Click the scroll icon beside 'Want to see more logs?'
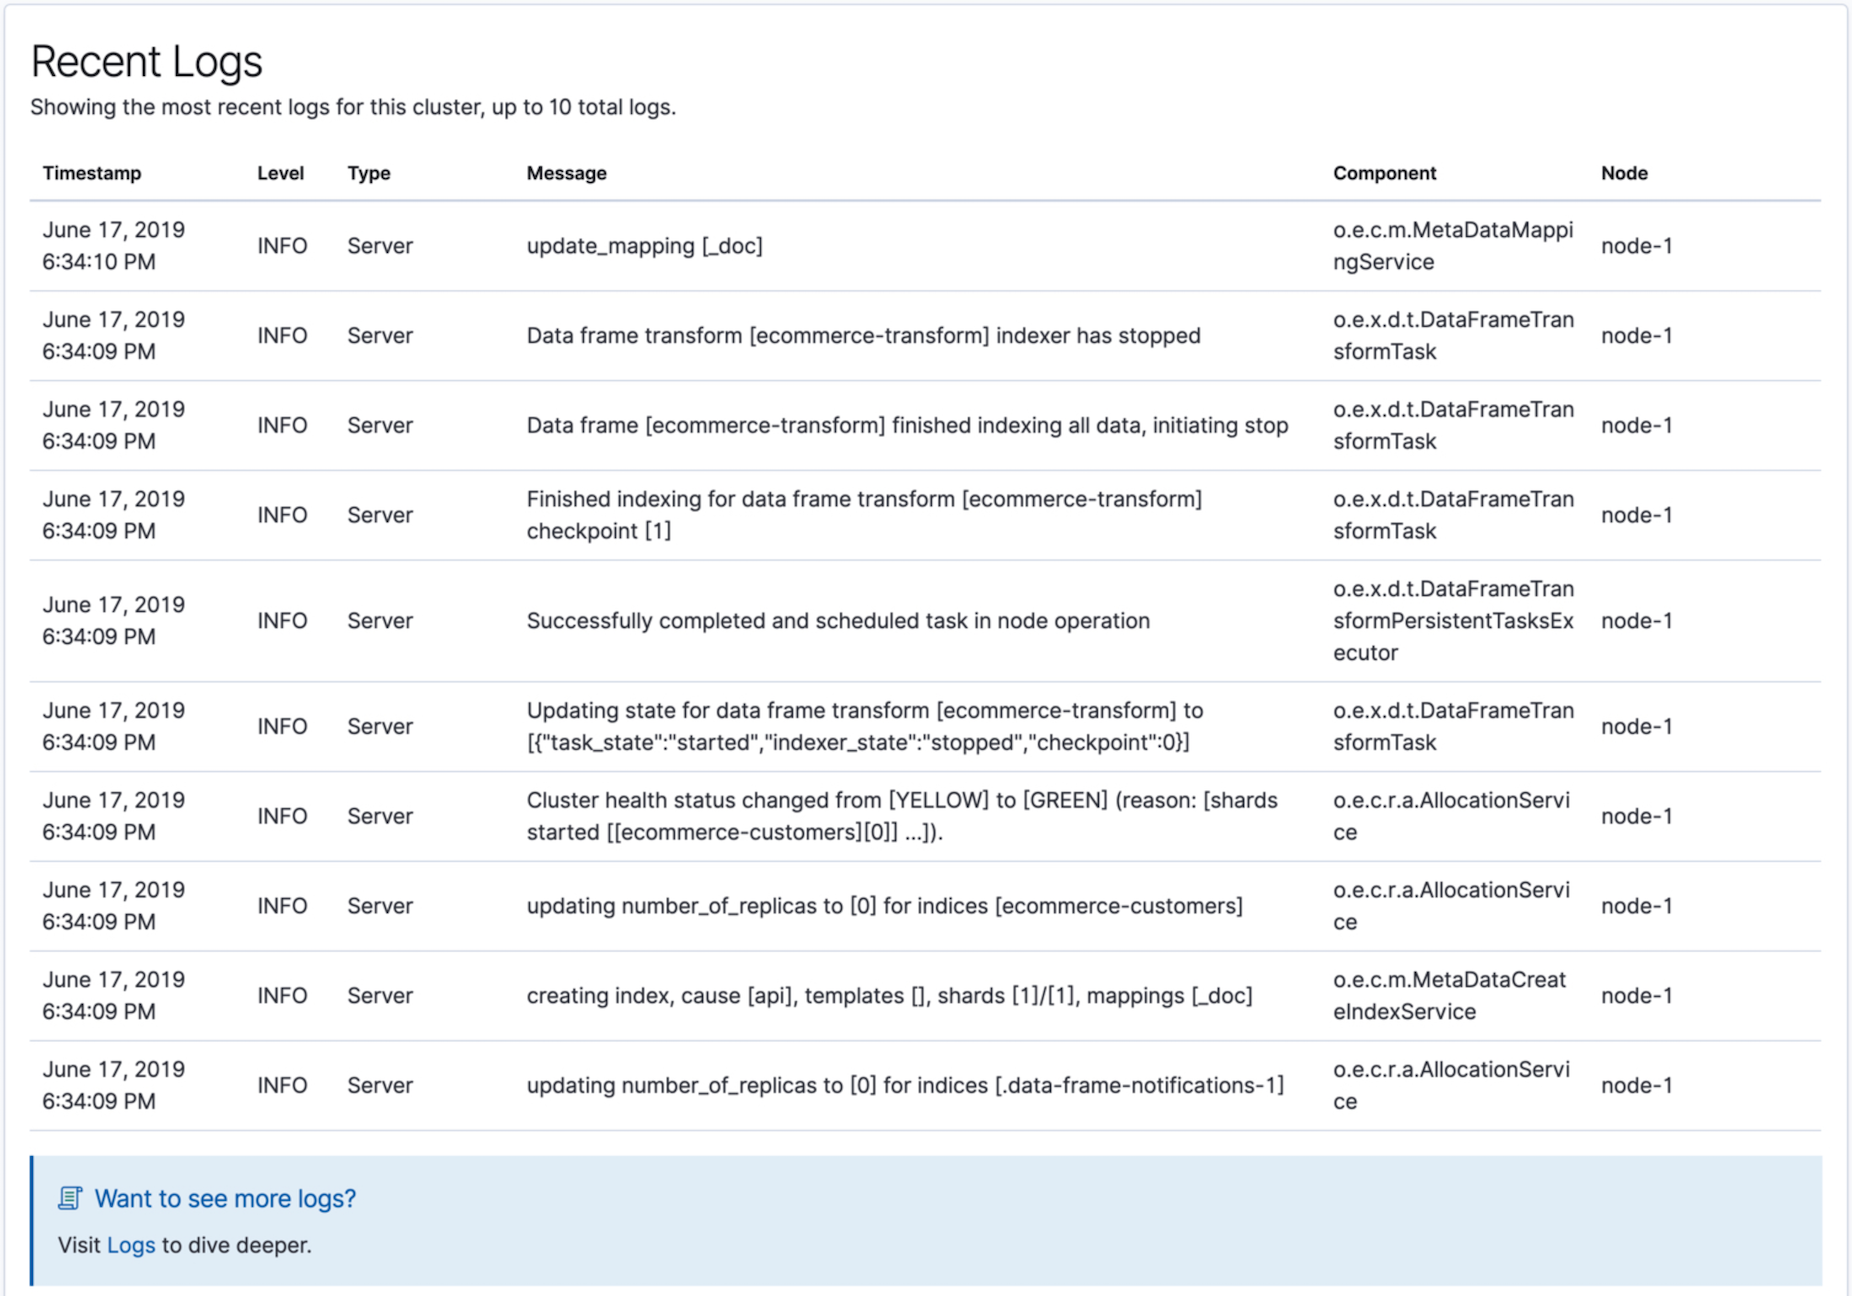 [69, 1197]
